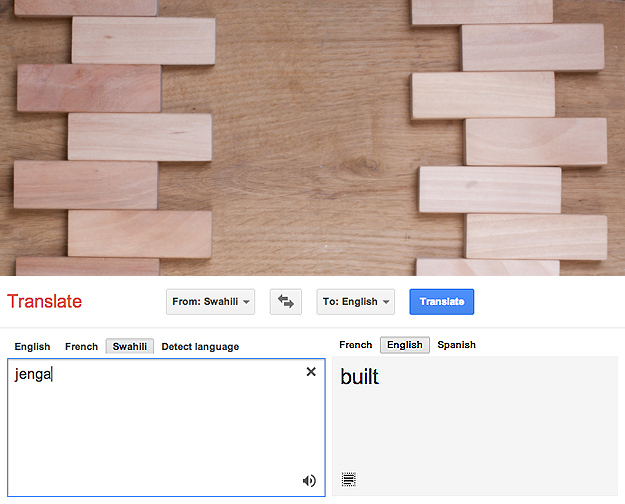Click the Jenga blocks photo

click(x=312, y=138)
